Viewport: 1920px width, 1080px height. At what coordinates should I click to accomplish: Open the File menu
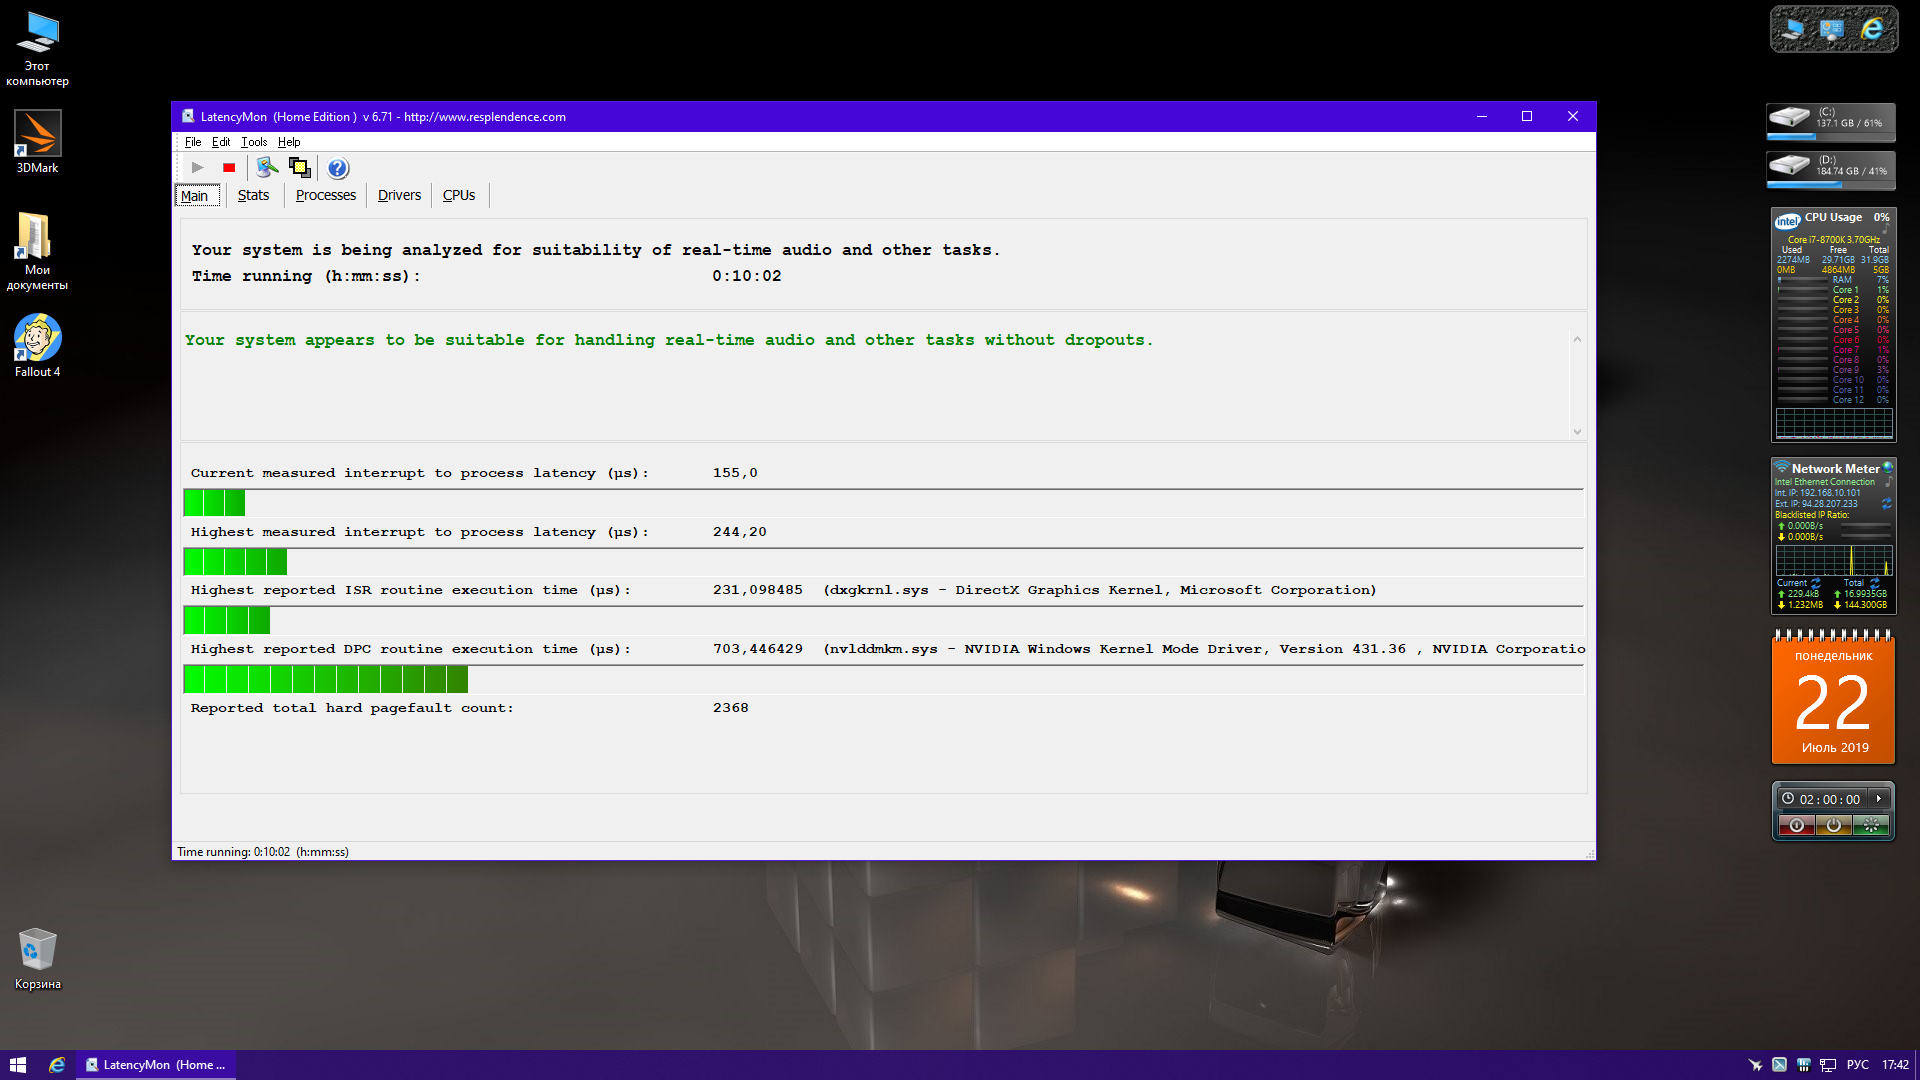(193, 142)
